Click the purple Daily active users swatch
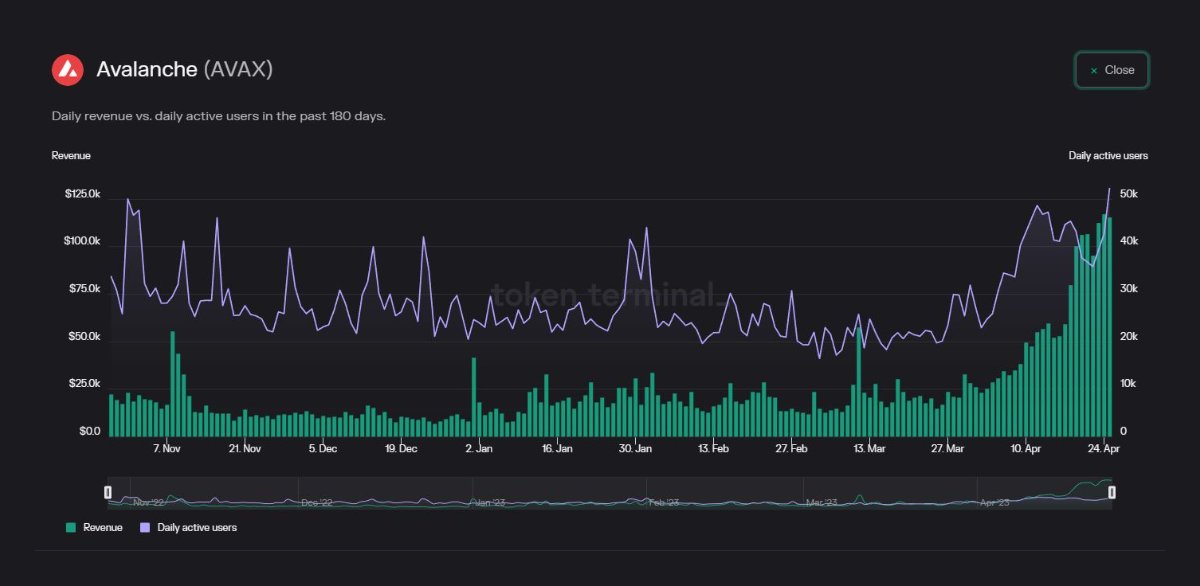 (145, 527)
